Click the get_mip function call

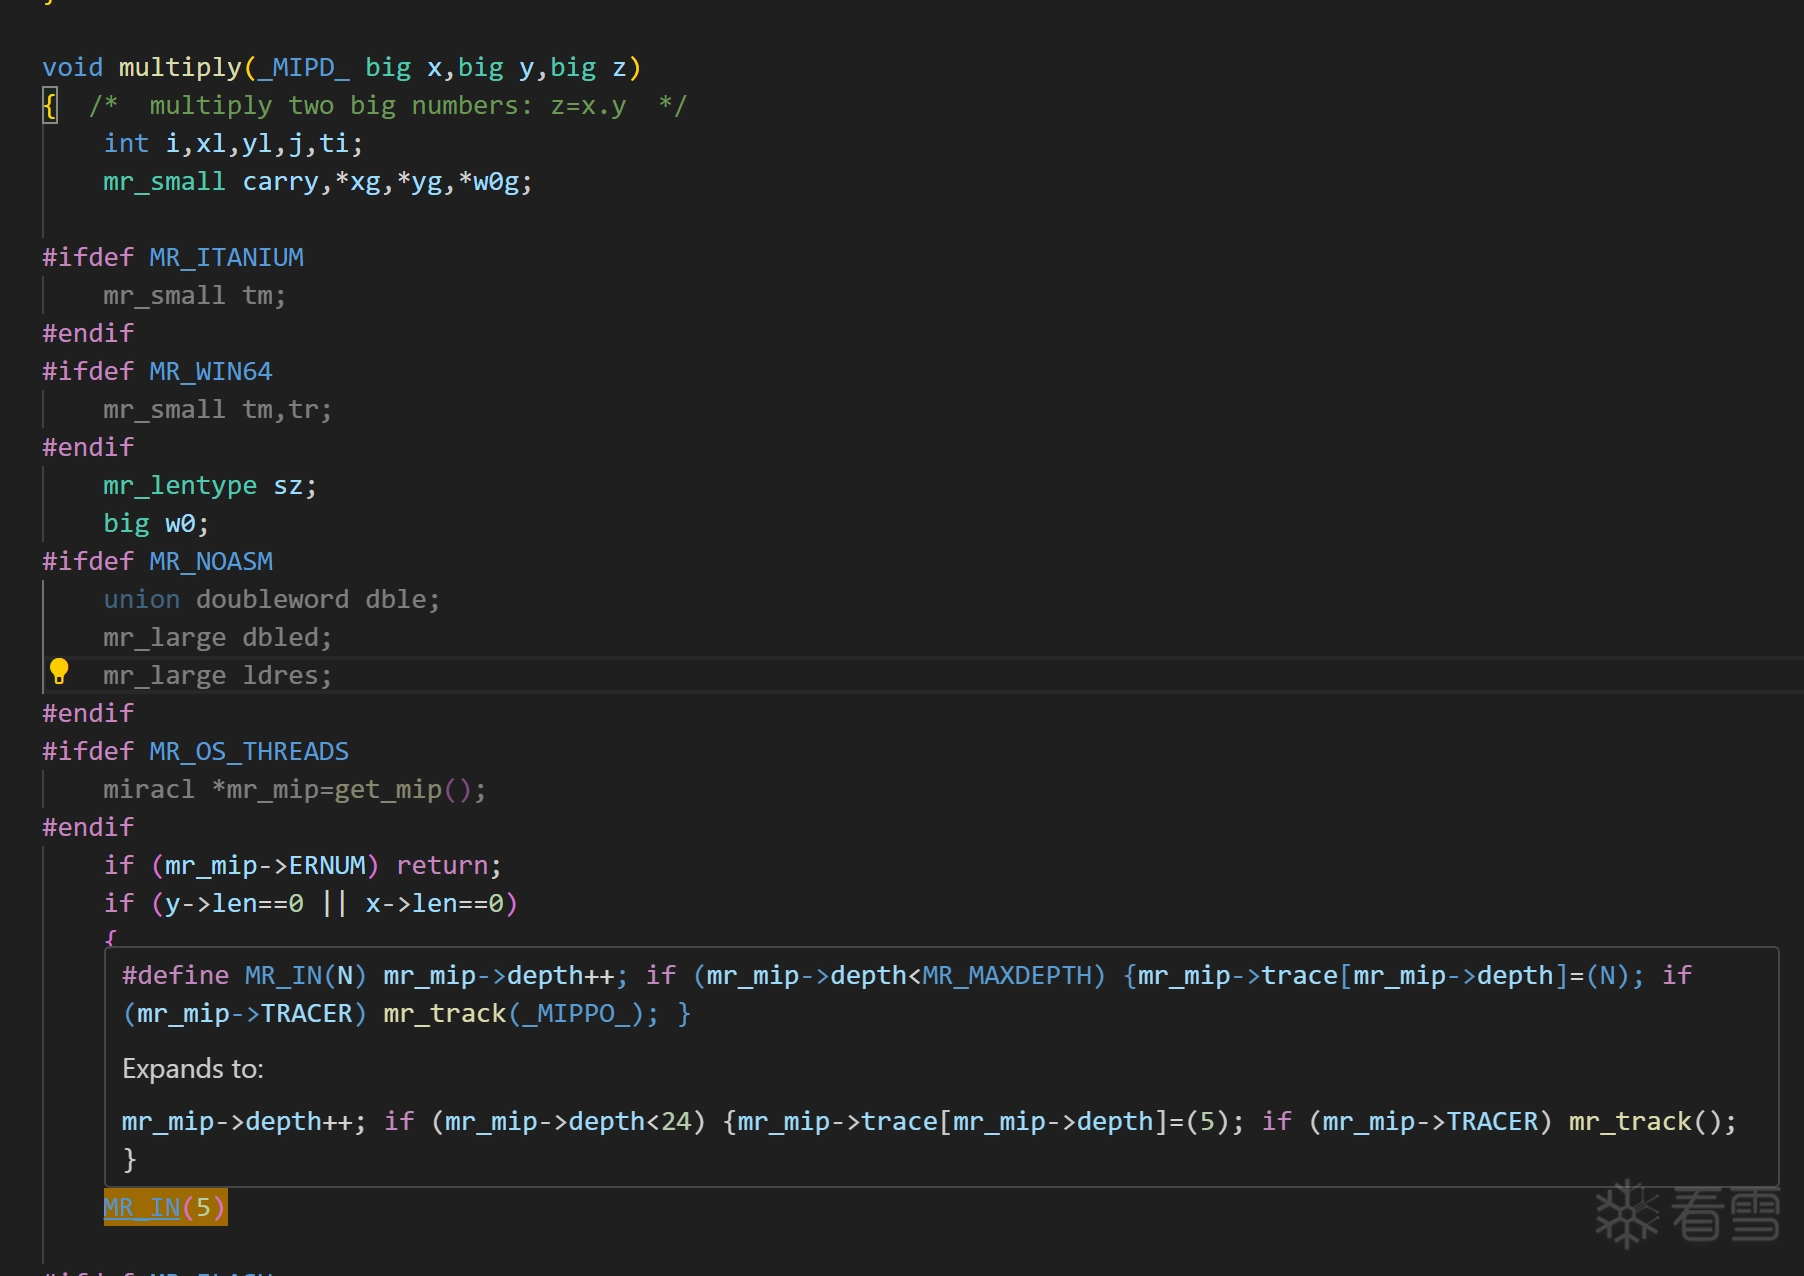click(x=388, y=789)
